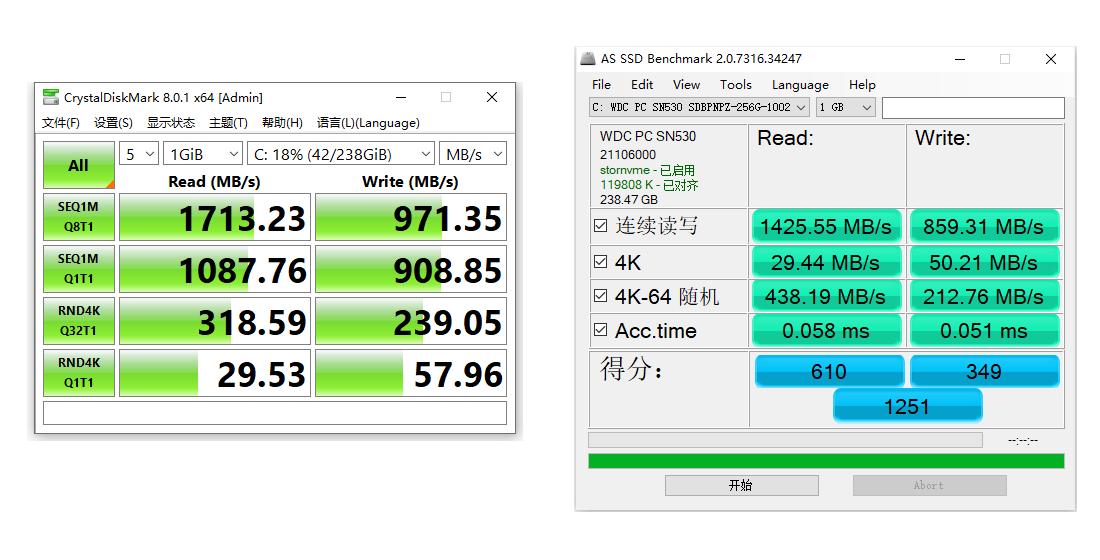Run the RND4K Q1T1 benchmark
Image resolution: width=1100 pixels, height=560 pixels.
[79, 373]
